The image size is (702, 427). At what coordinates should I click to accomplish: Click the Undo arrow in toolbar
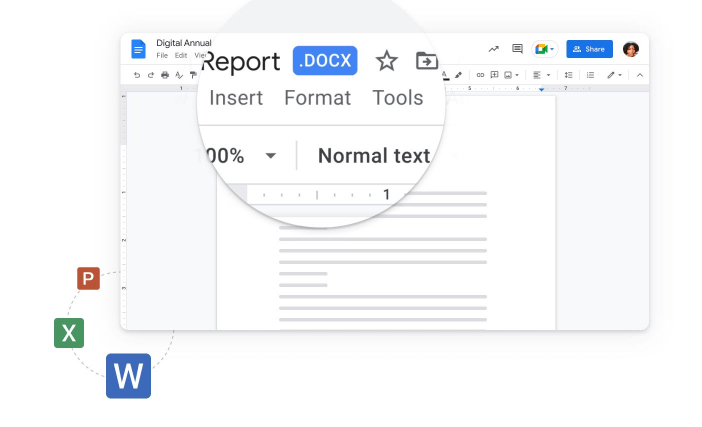click(x=137, y=75)
